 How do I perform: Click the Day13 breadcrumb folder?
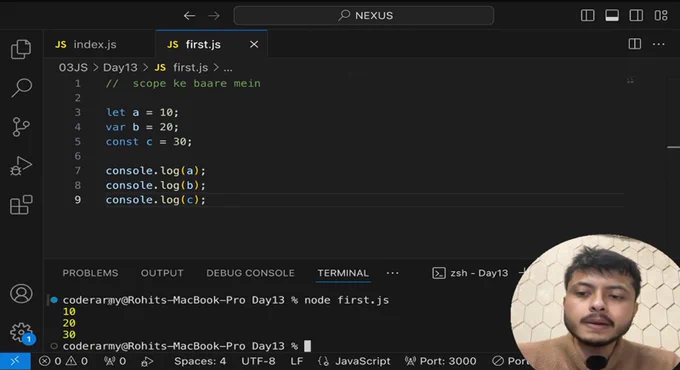pos(120,68)
